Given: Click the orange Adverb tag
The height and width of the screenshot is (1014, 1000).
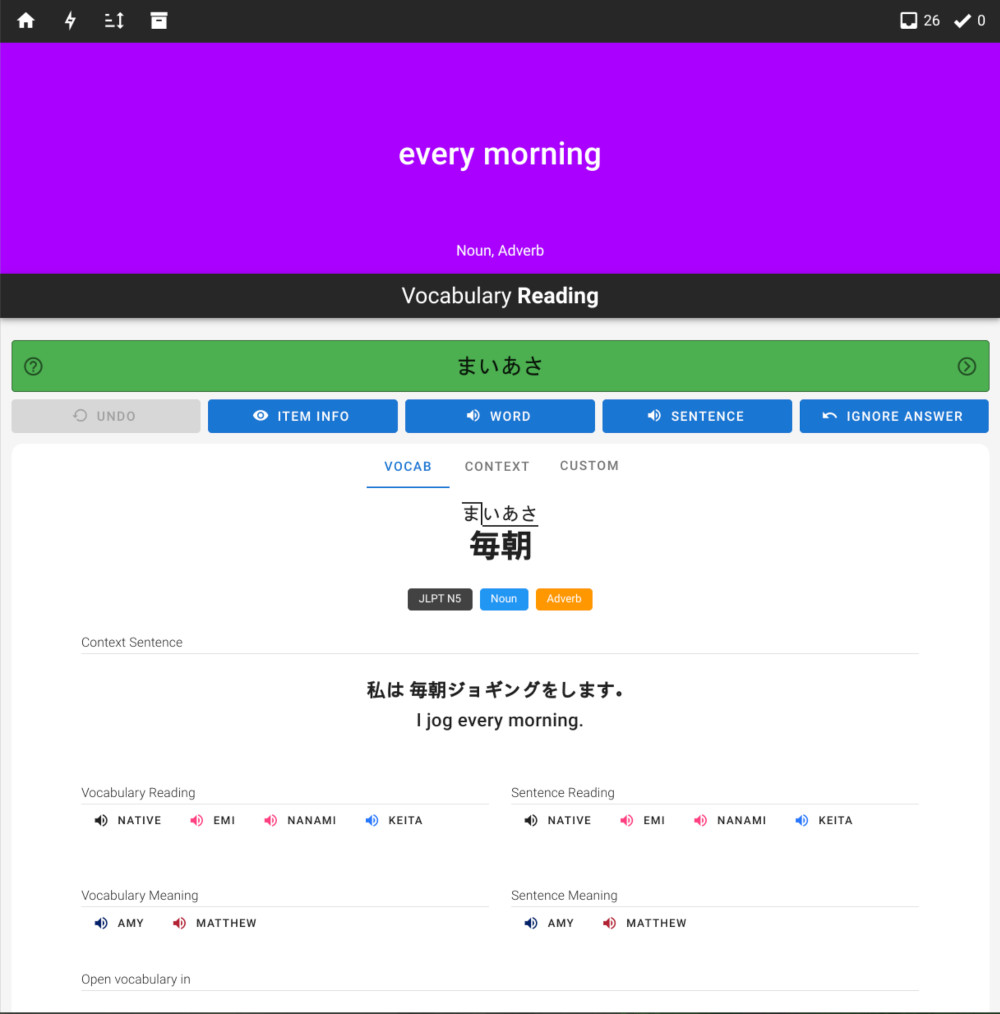Looking at the screenshot, I should [x=564, y=599].
